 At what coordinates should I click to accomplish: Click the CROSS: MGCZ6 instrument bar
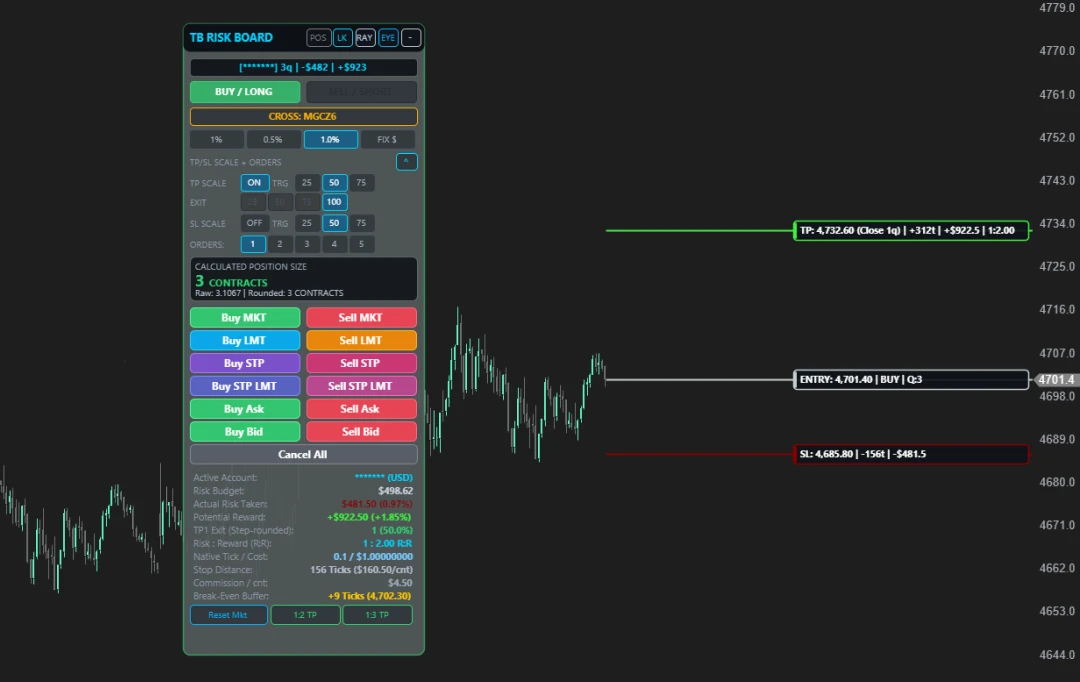(x=303, y=116)
